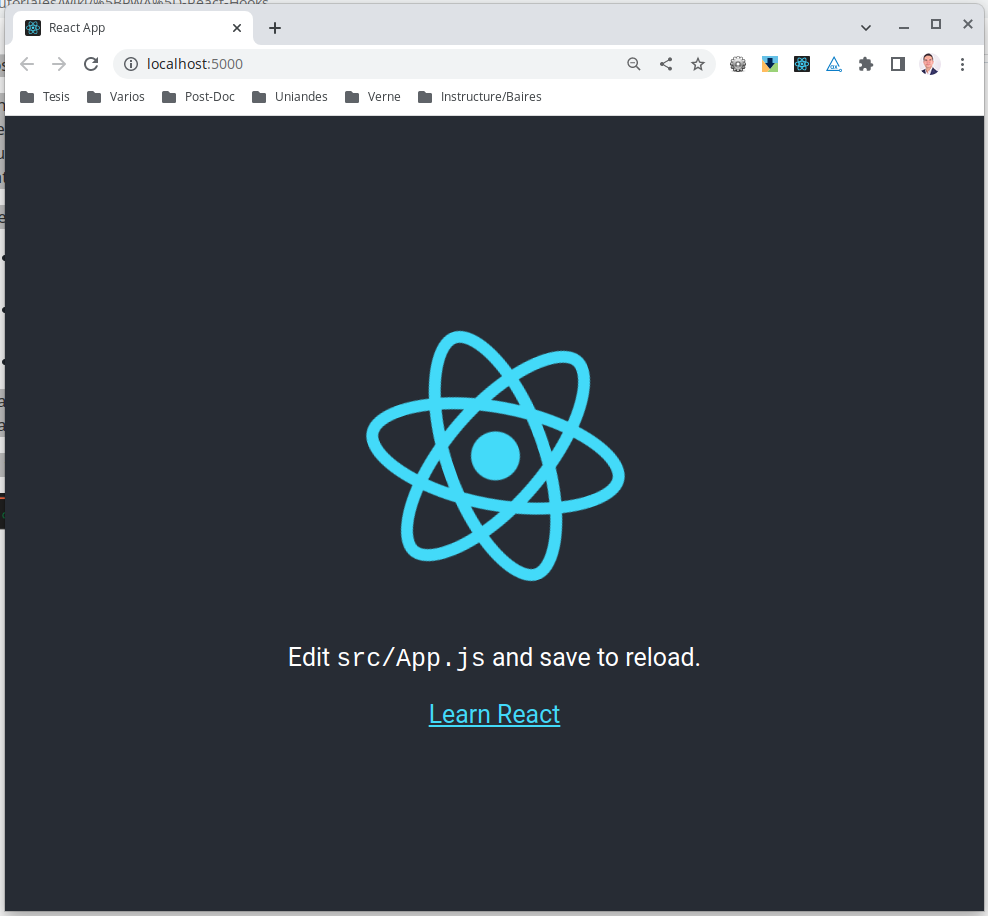Close the React App tab
The height and width of the screenshot is (916, 988).
237,28
